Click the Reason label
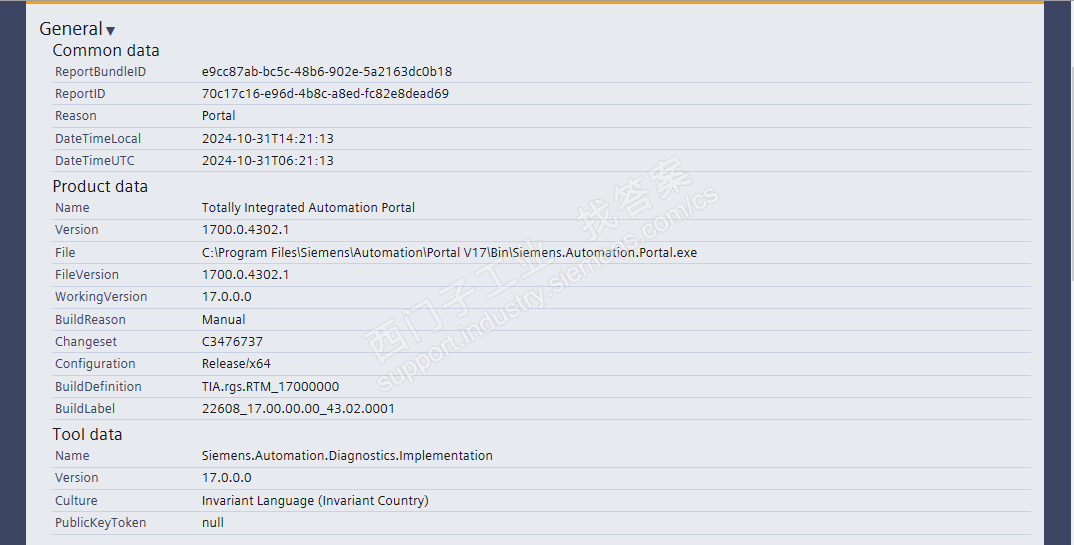Viewport: 1074px width, 545px height. [75, 116]
